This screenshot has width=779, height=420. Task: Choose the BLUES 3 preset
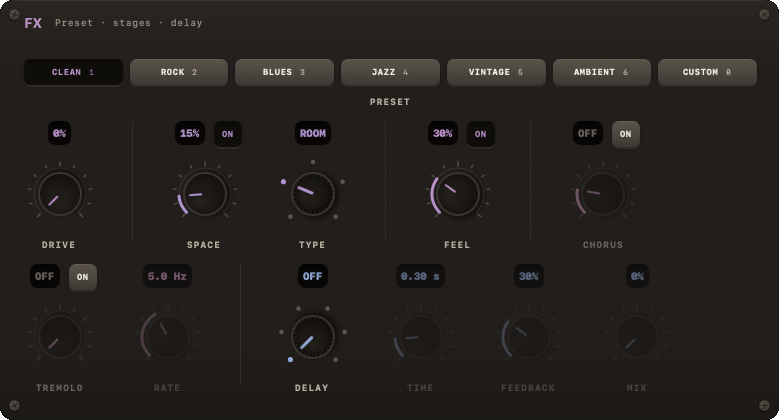284,72
